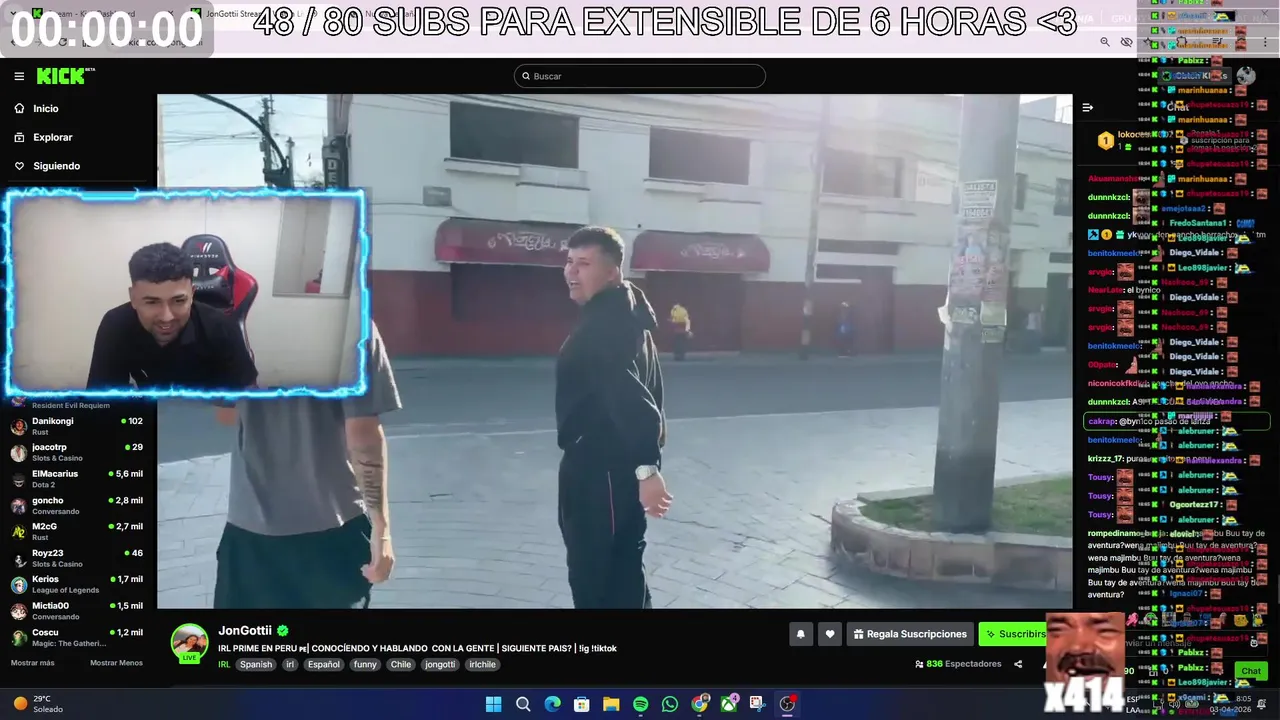Open Google Chrome from the taskbar
The width and height of the screenshot is (1280, 720).
[699, 704]
